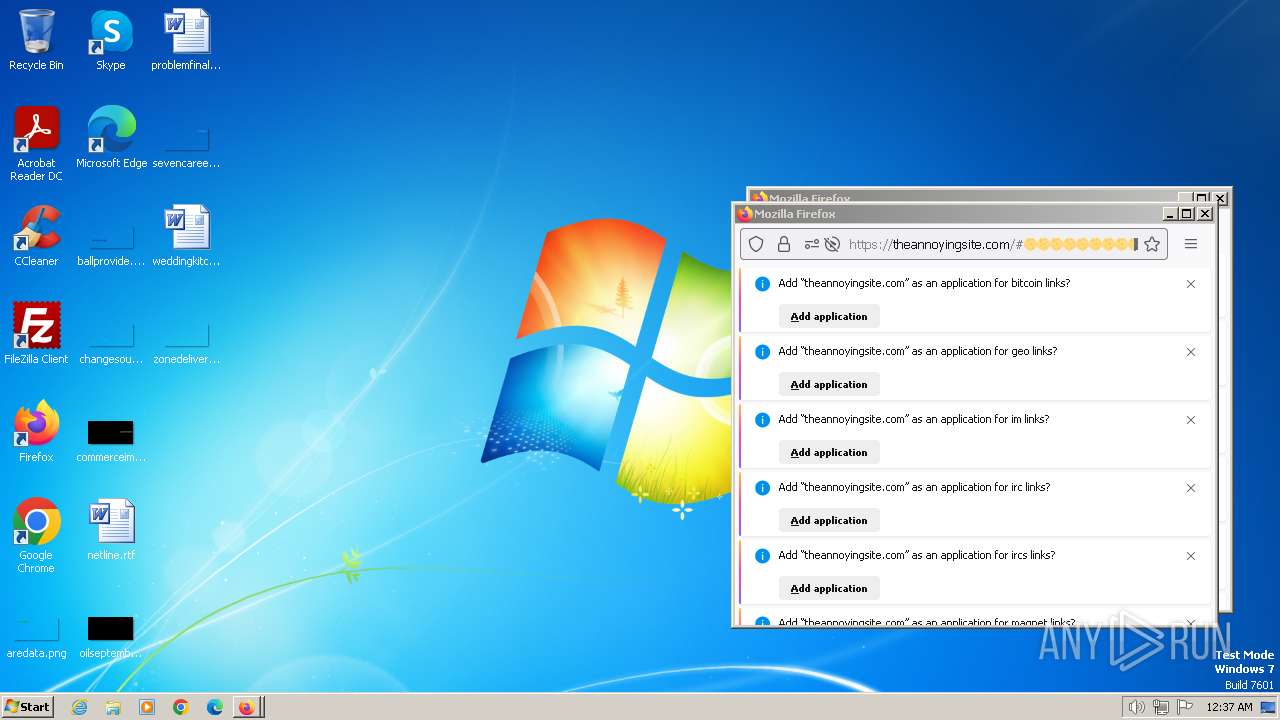
Task: Open the Firefox hamburger application menu
Action: [x=1191, y=244]
